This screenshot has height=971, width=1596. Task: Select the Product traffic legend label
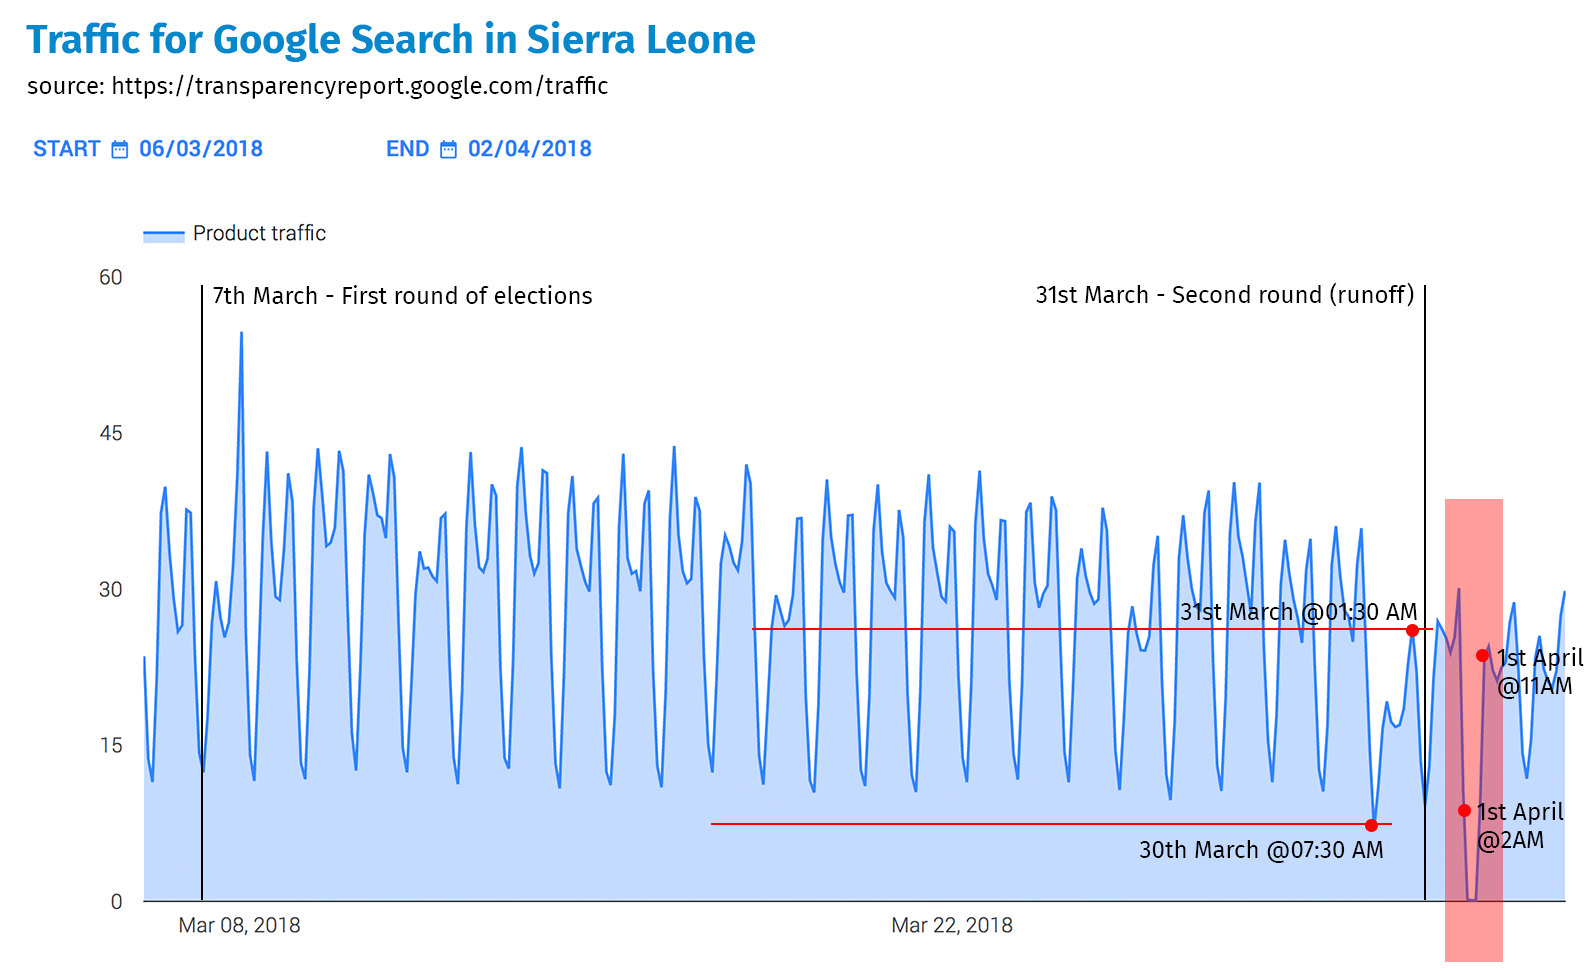pos(259,233)
